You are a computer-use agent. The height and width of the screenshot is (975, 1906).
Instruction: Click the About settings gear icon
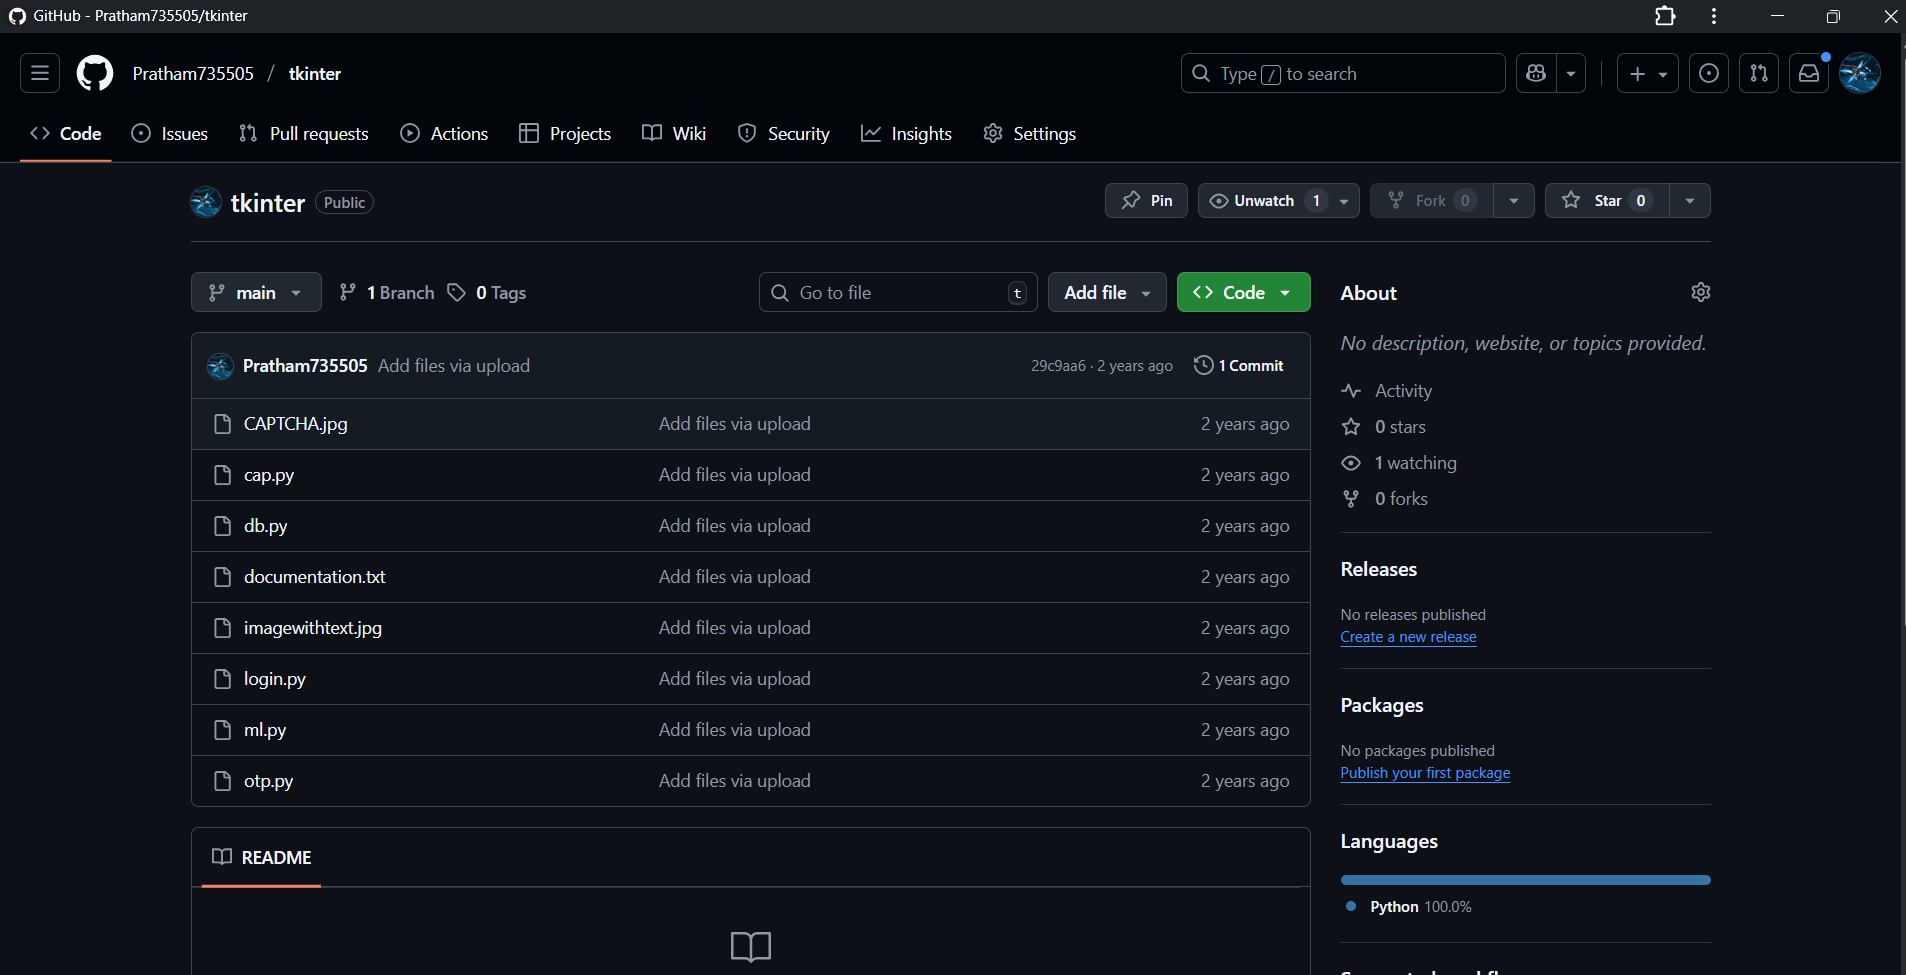(x=1700, y=292)
